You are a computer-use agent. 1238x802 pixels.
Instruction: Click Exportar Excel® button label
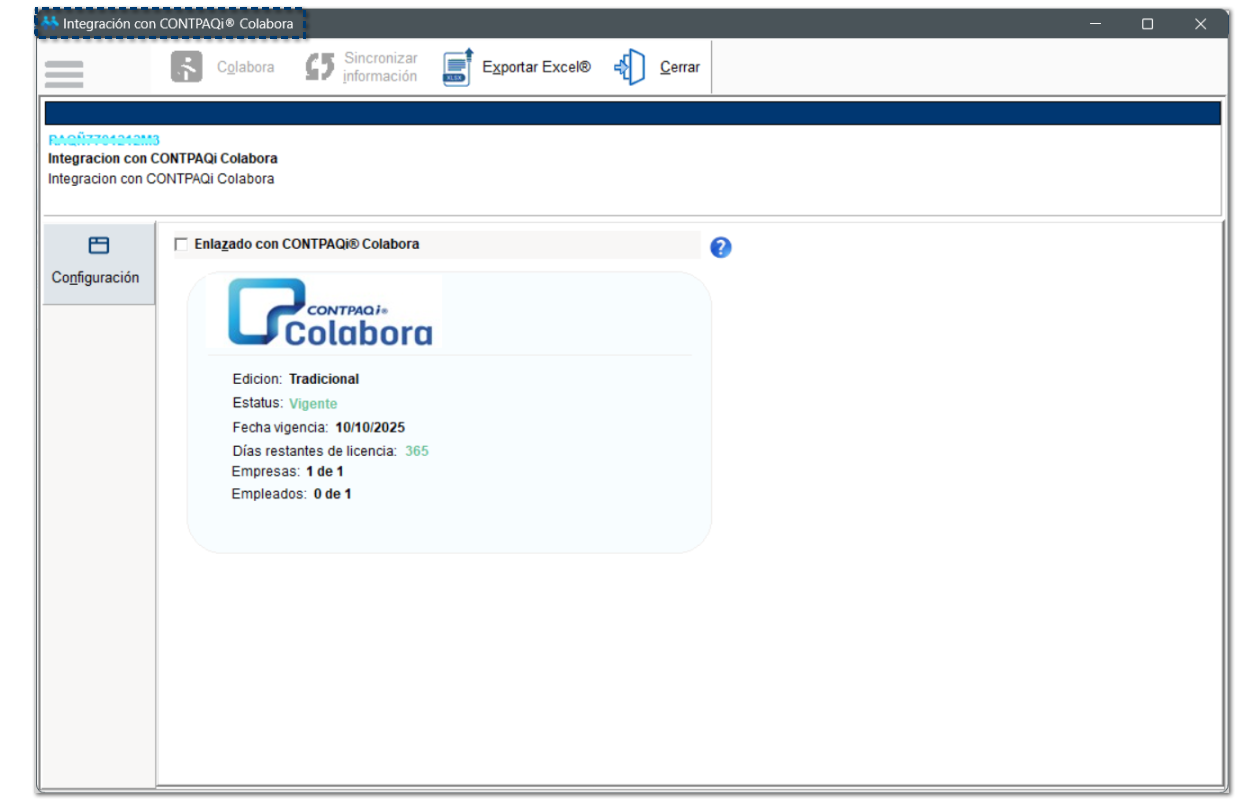(x=537, y=67)
